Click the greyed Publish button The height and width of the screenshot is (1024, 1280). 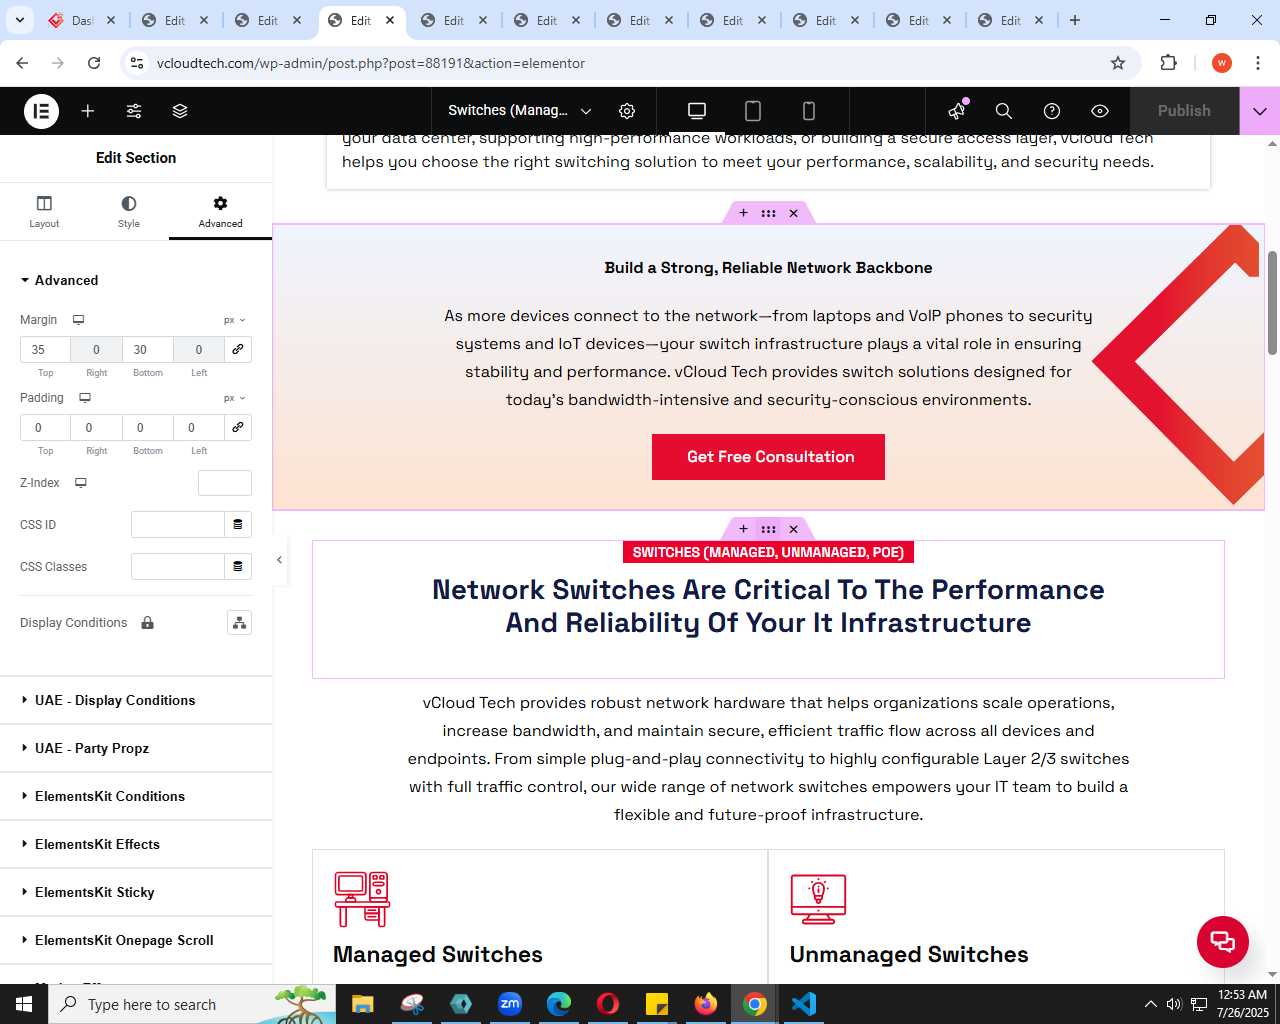1184,111
